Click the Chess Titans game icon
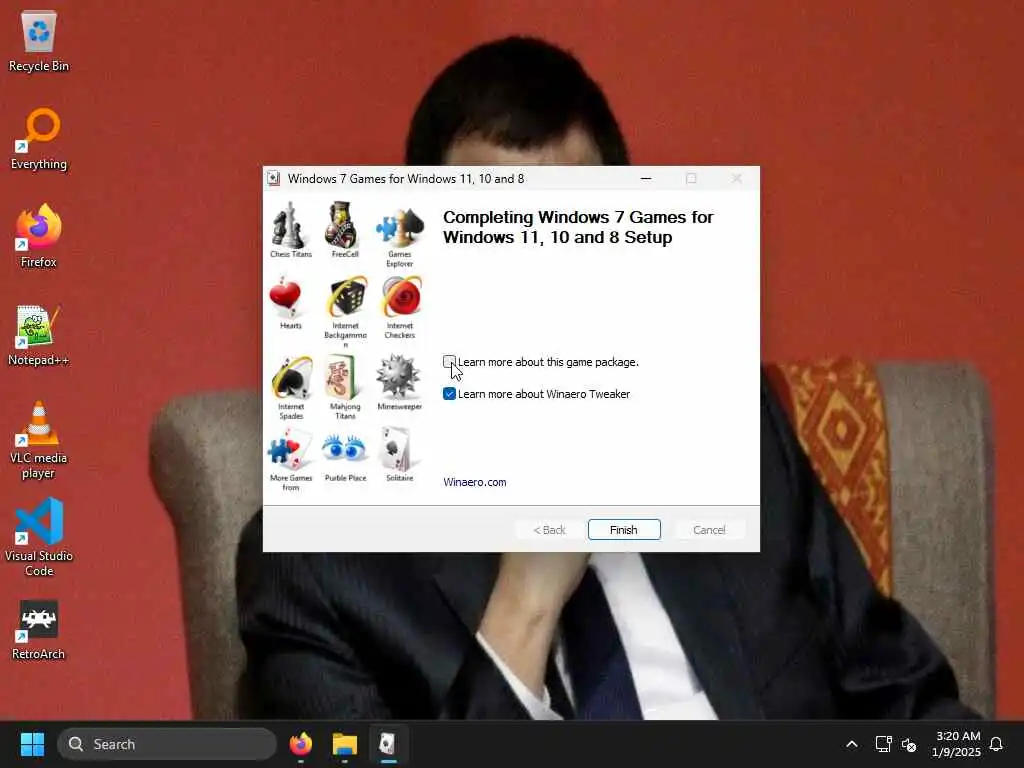The image size is (1024, 768). coord(289,225)
